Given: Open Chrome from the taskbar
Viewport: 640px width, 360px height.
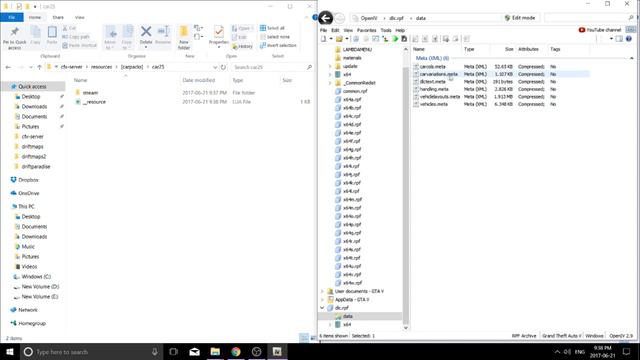Looking at the screenshot, I should point(236,351).
